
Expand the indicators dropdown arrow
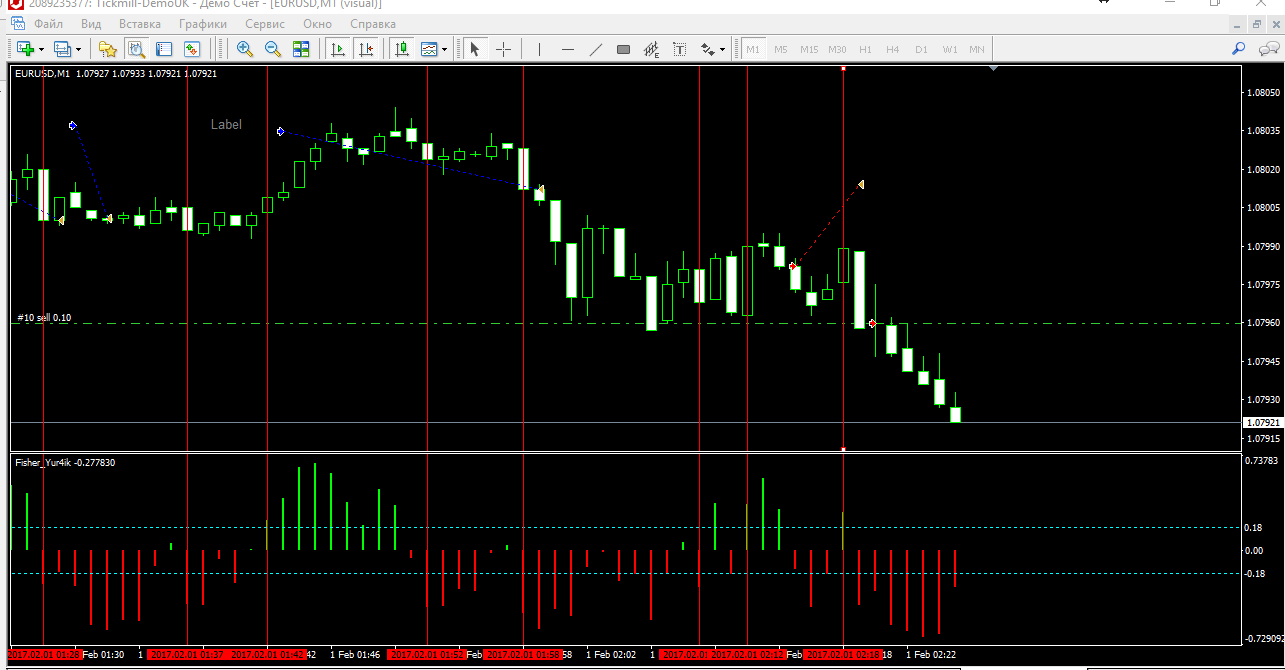click(445, 48)
